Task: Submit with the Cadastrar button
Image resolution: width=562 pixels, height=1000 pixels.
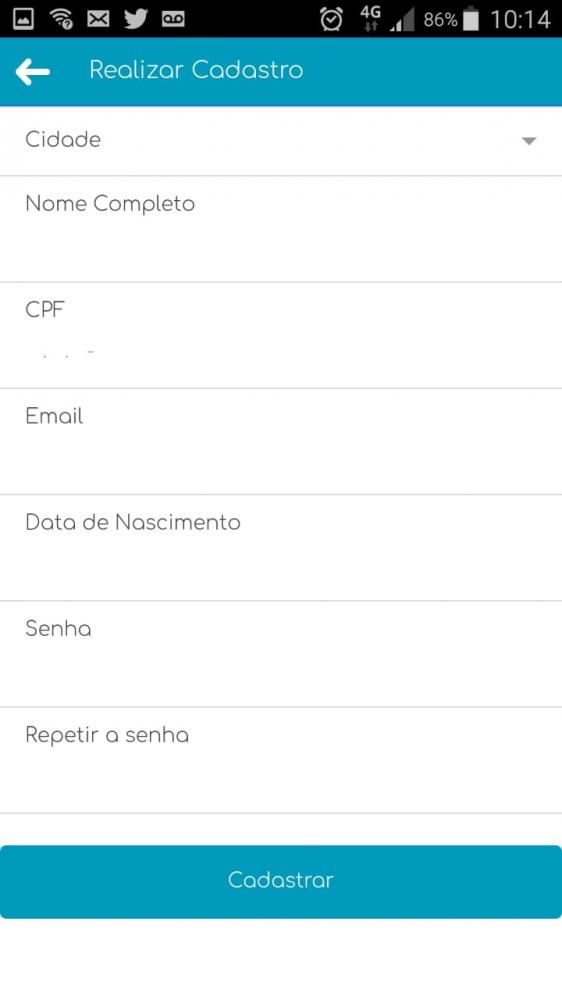Action: [x=281, y=881]
